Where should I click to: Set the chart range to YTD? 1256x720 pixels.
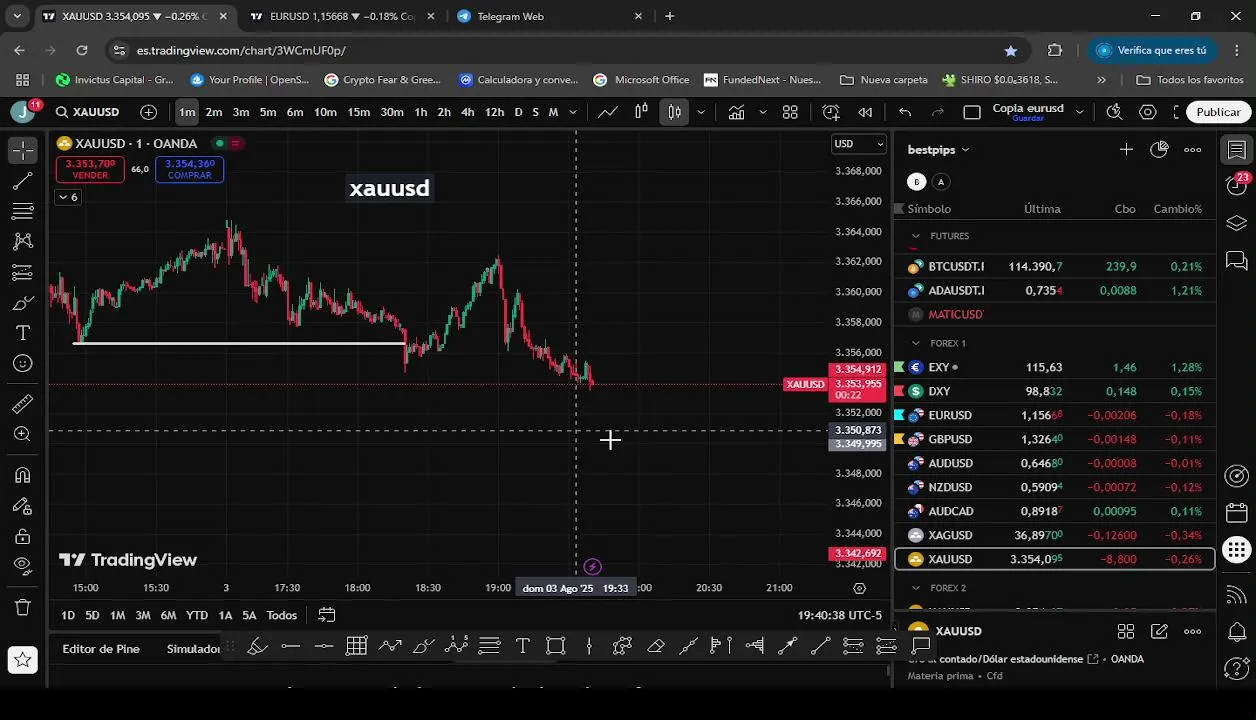[197, 615]
